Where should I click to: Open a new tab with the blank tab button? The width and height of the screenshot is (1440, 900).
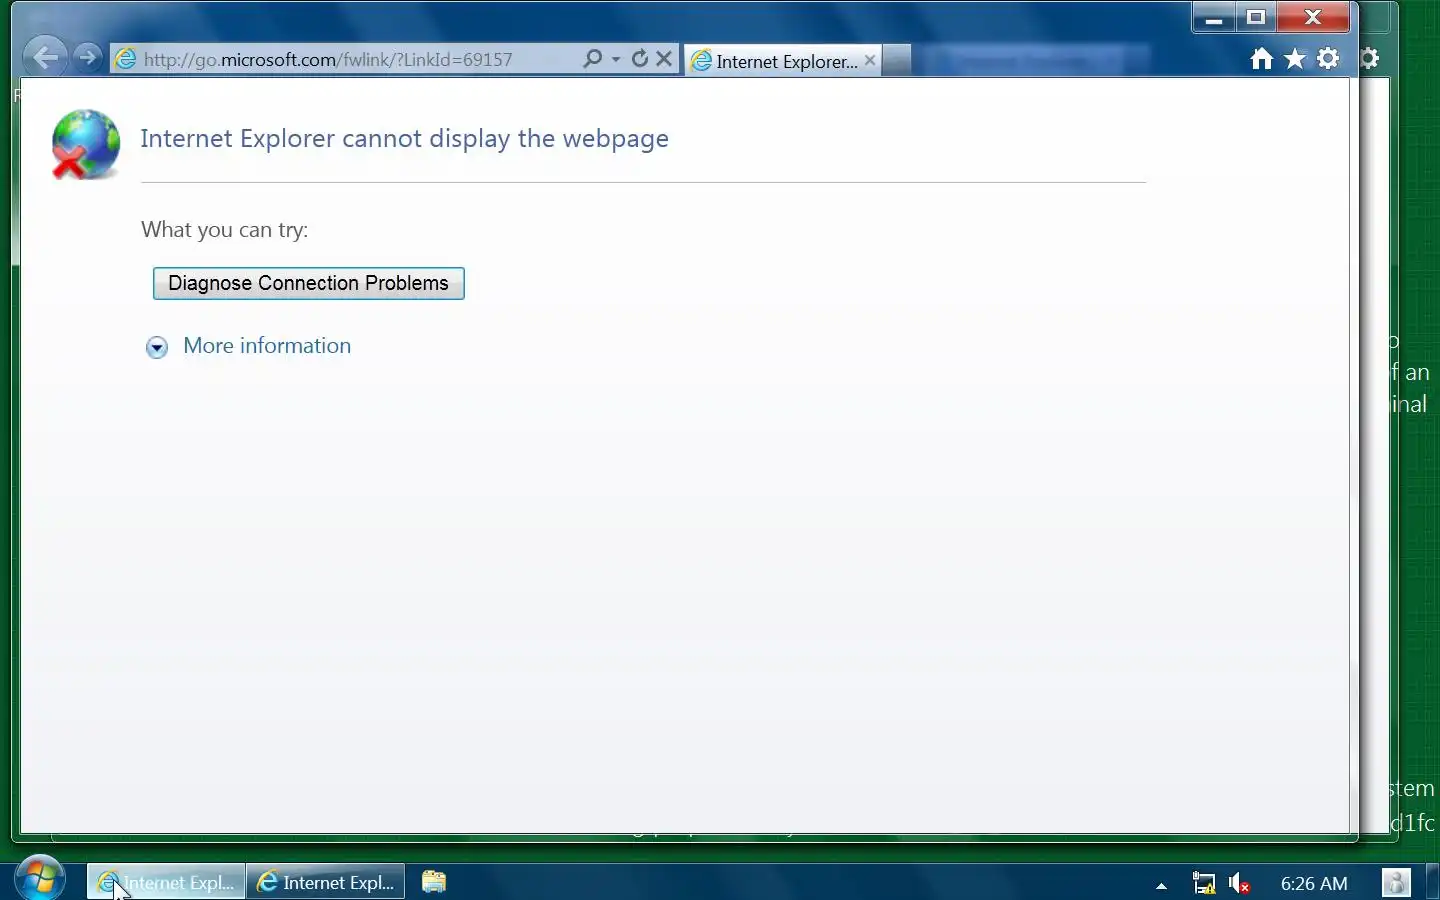897,61
